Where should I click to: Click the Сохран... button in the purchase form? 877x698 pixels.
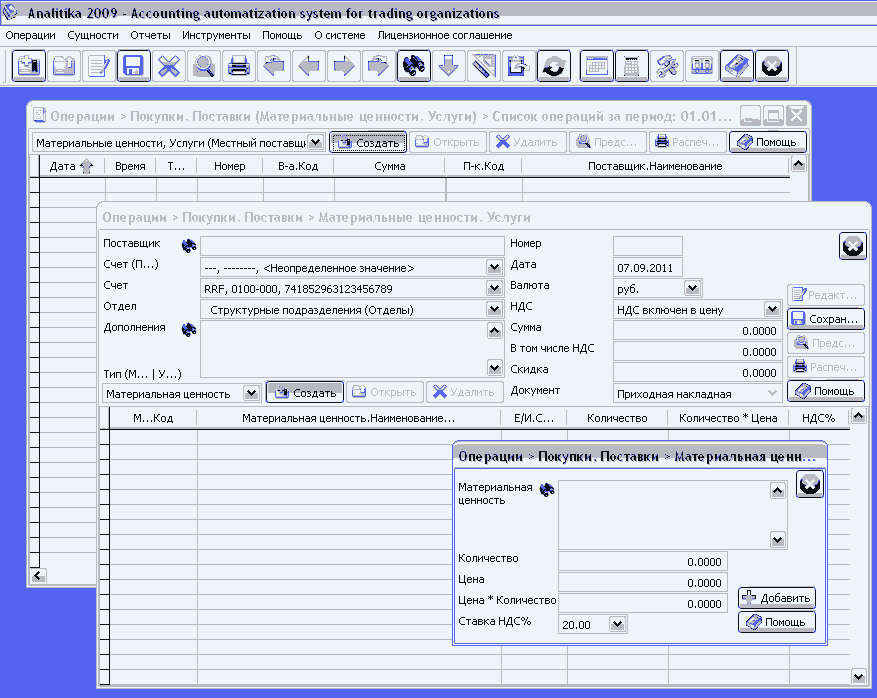click(x=826, y=319)
